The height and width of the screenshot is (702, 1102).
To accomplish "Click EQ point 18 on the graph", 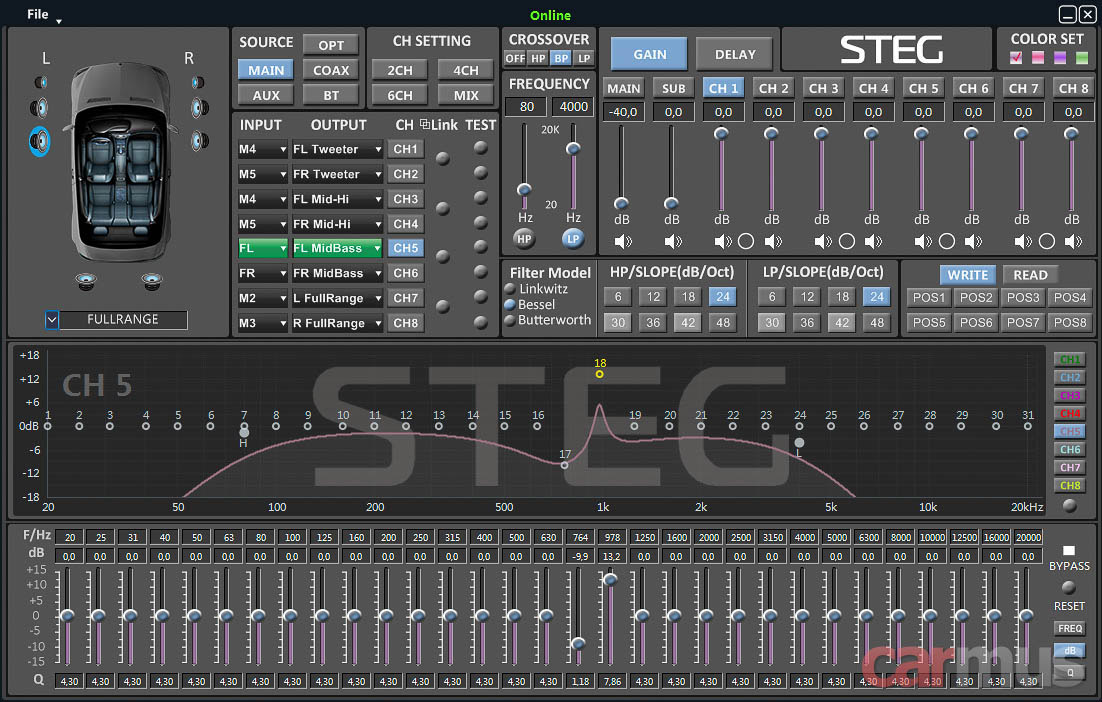I will (599, 374).
